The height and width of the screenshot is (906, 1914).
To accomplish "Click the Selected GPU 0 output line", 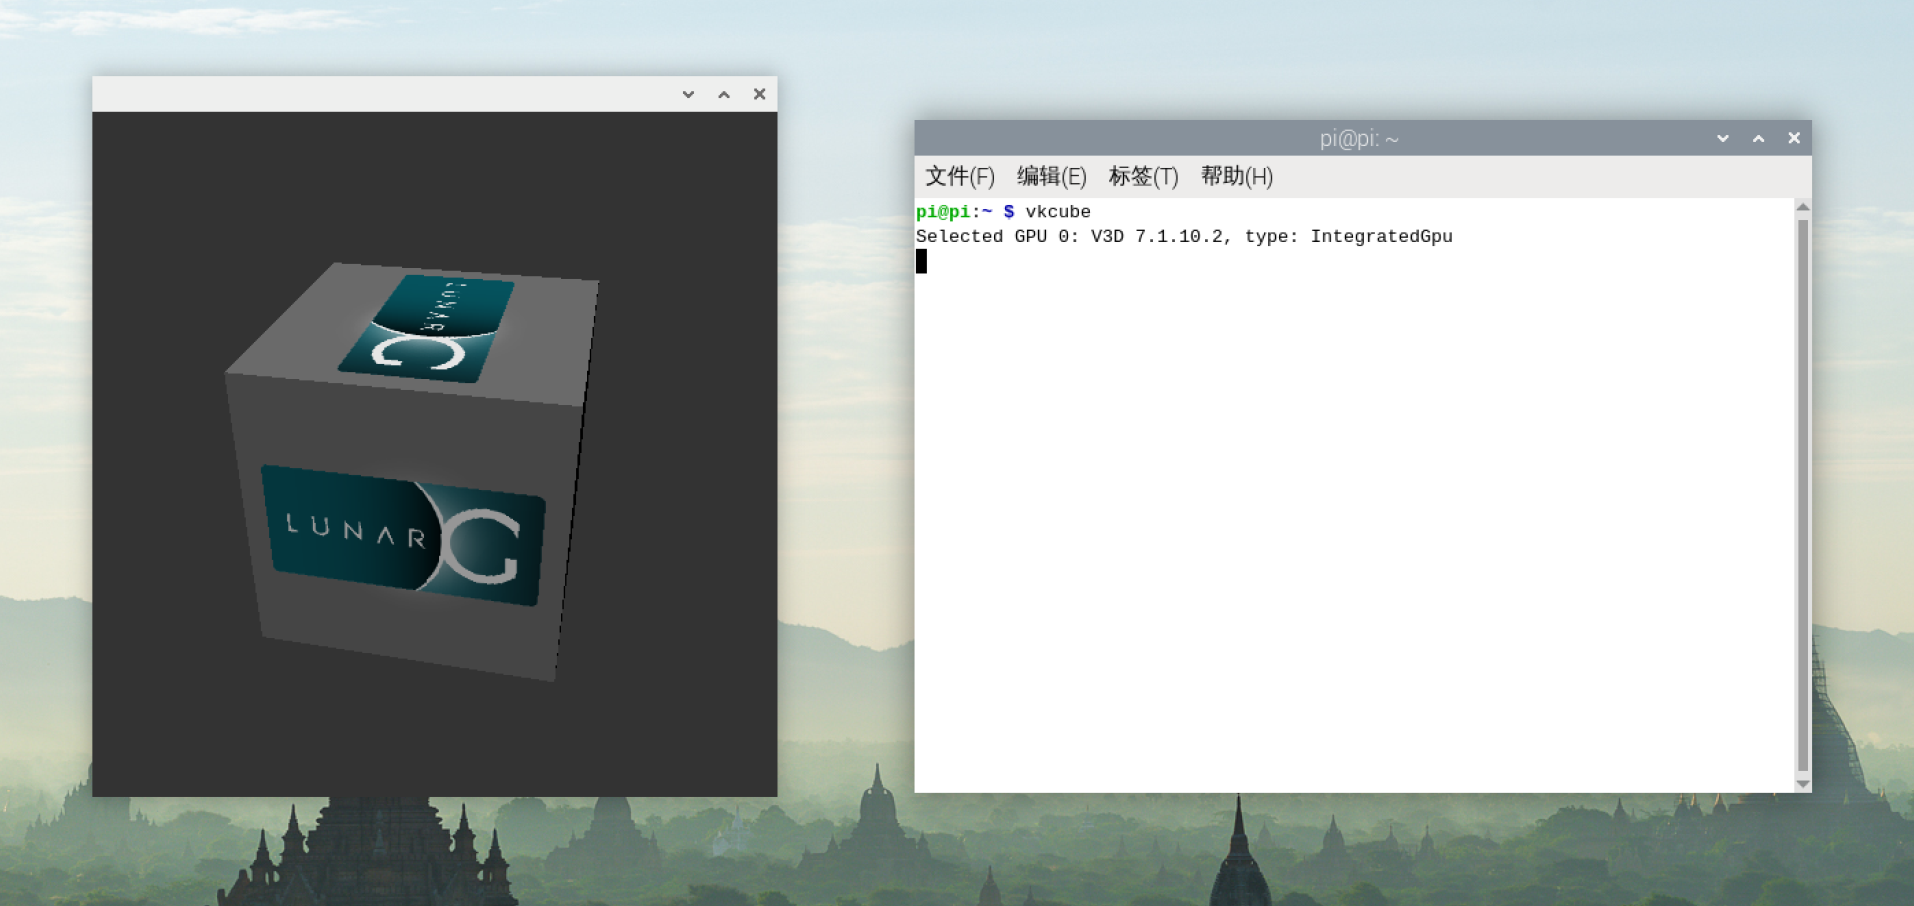I will [x=1183, y=237].
